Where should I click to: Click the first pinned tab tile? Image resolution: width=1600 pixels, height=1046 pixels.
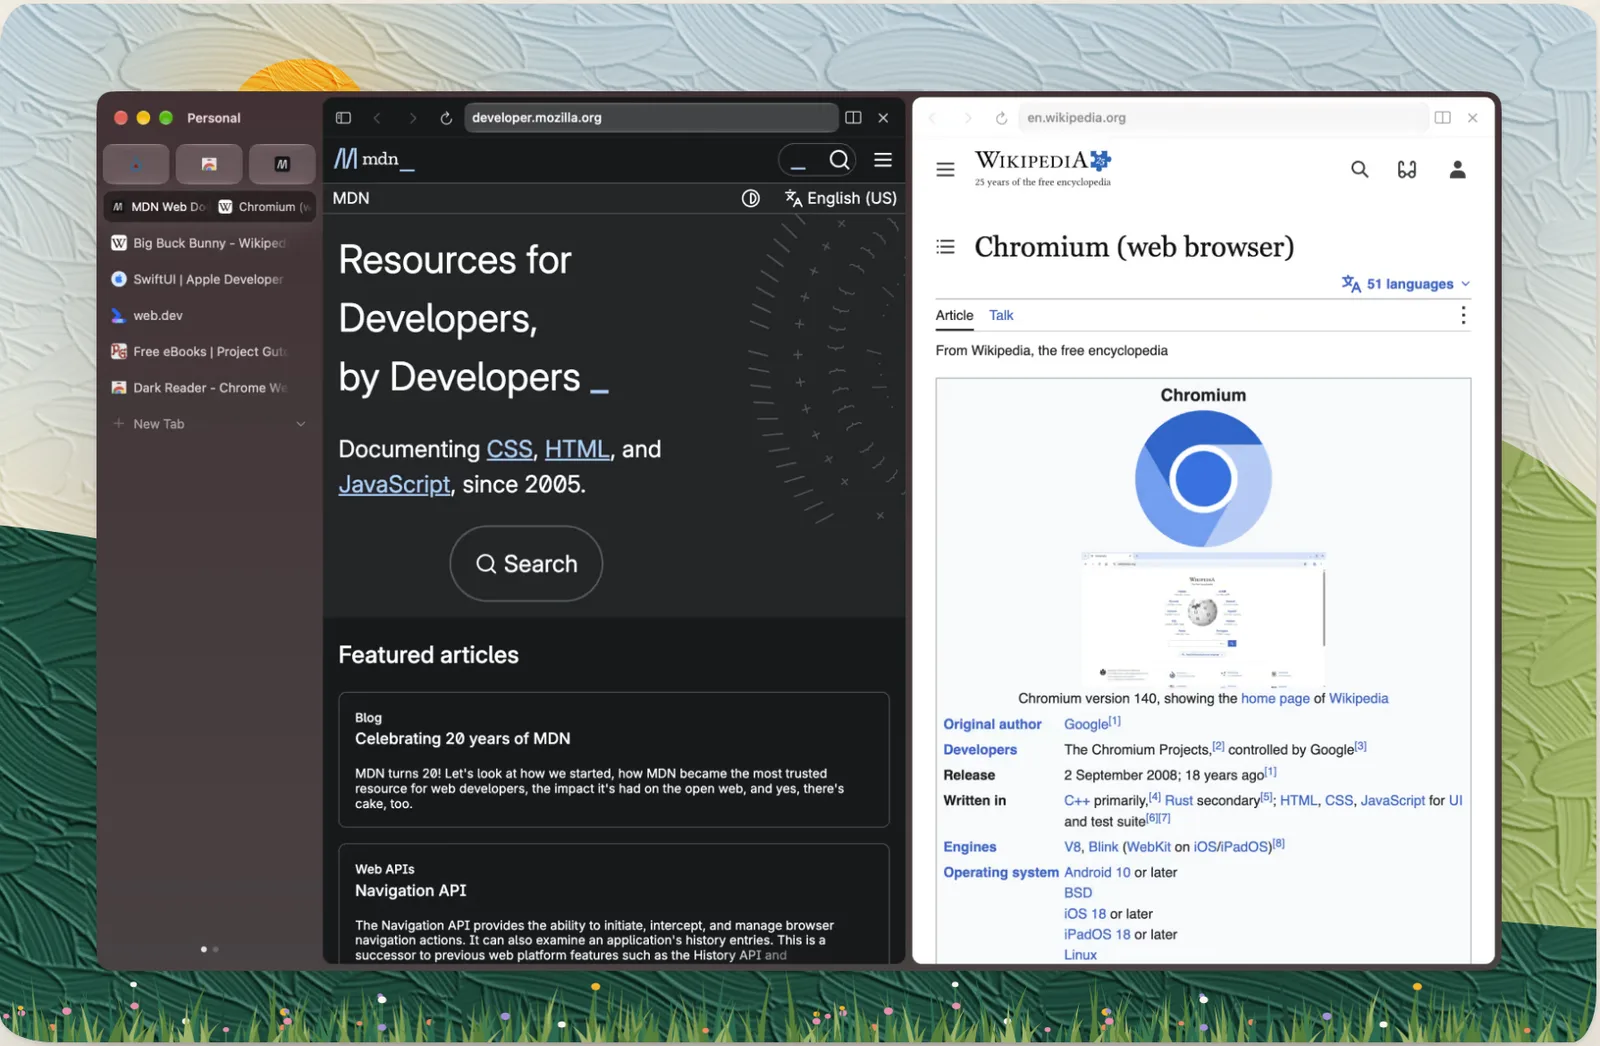(136, 164)
